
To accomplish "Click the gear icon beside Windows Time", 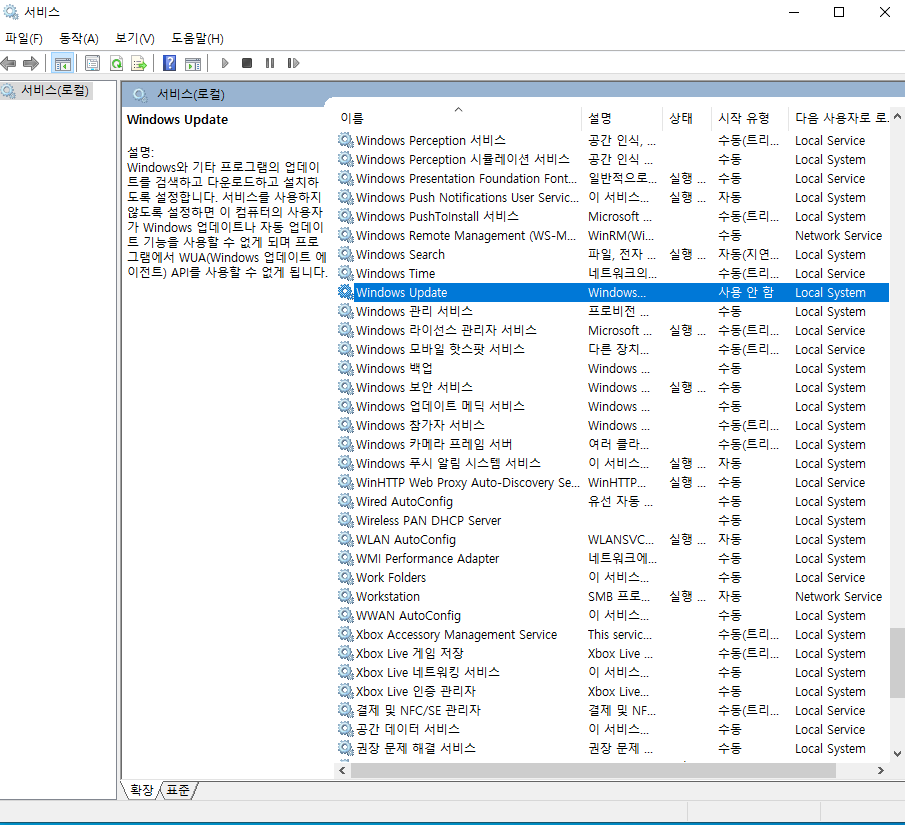I will point(345,273).
